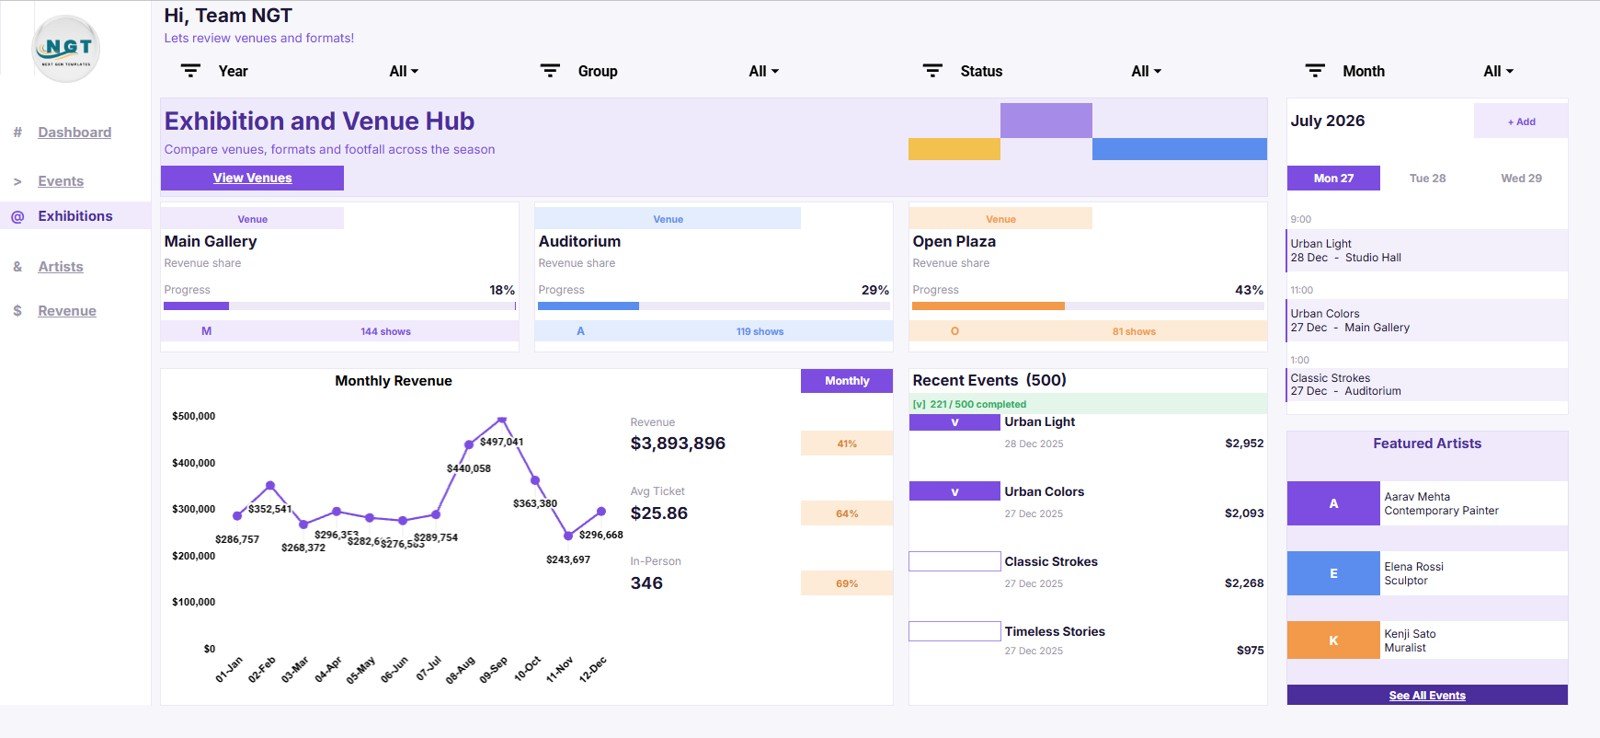The height and width of the screenshot is (738, 1600).
Task: Open the Month All dropdown
Action: [1498, 71]
